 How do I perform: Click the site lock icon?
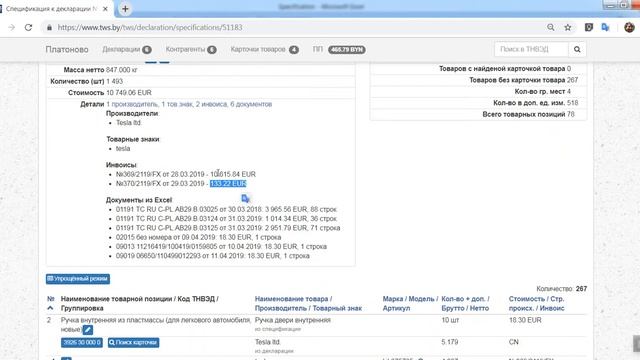point(49,27)
